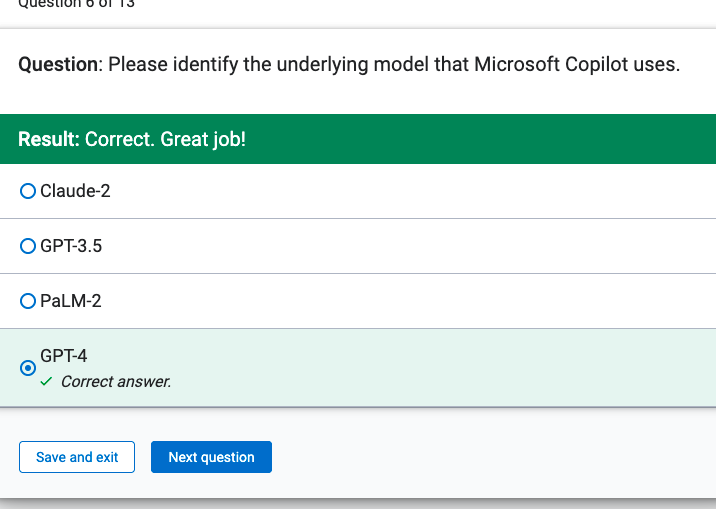The height and width of the screenshot is (509, 716).
Task: Choose the GPT-3.5 radio option
Action: pos(28,246)
